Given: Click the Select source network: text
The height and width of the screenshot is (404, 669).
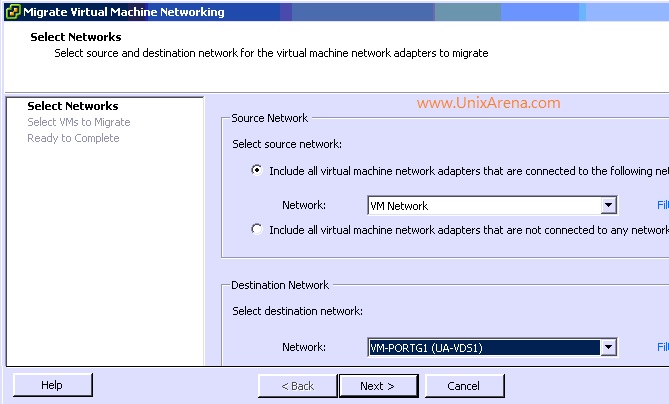Looking at the screenshot, I should [x=287, y=144].
